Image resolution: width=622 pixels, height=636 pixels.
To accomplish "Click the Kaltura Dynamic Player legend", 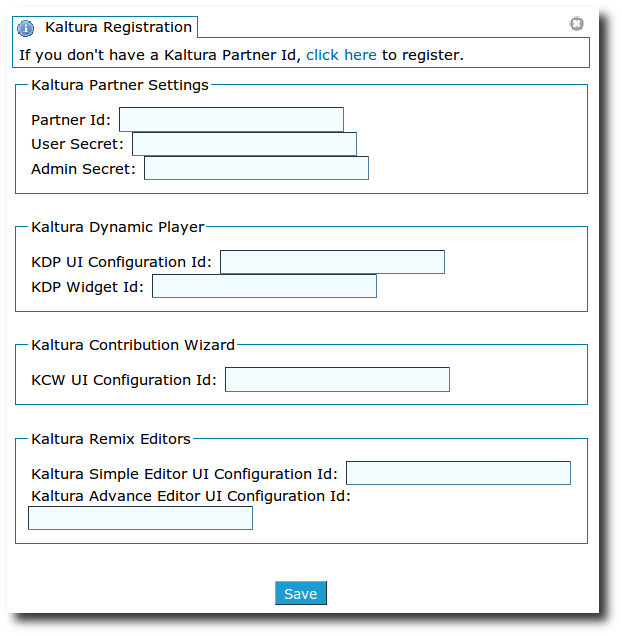I will tap(117, 227).
